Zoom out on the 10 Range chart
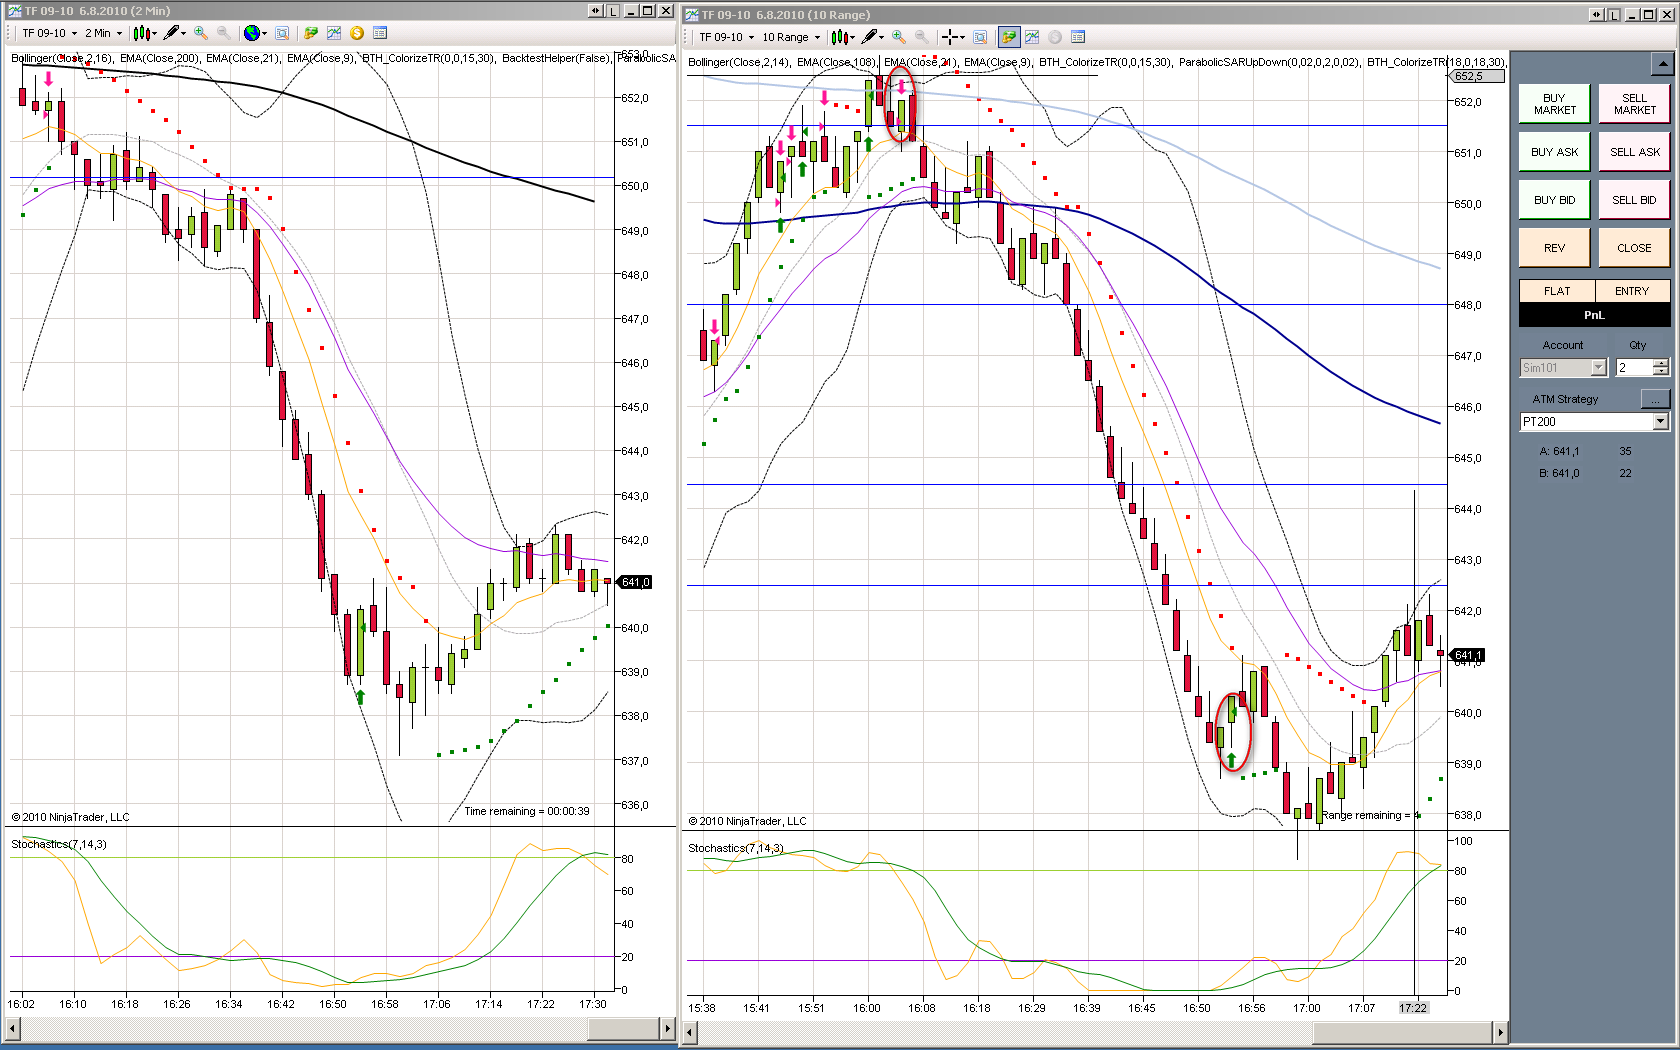Image resolution: width=1680 pixels, height=1050 pixels. point(921,37)
